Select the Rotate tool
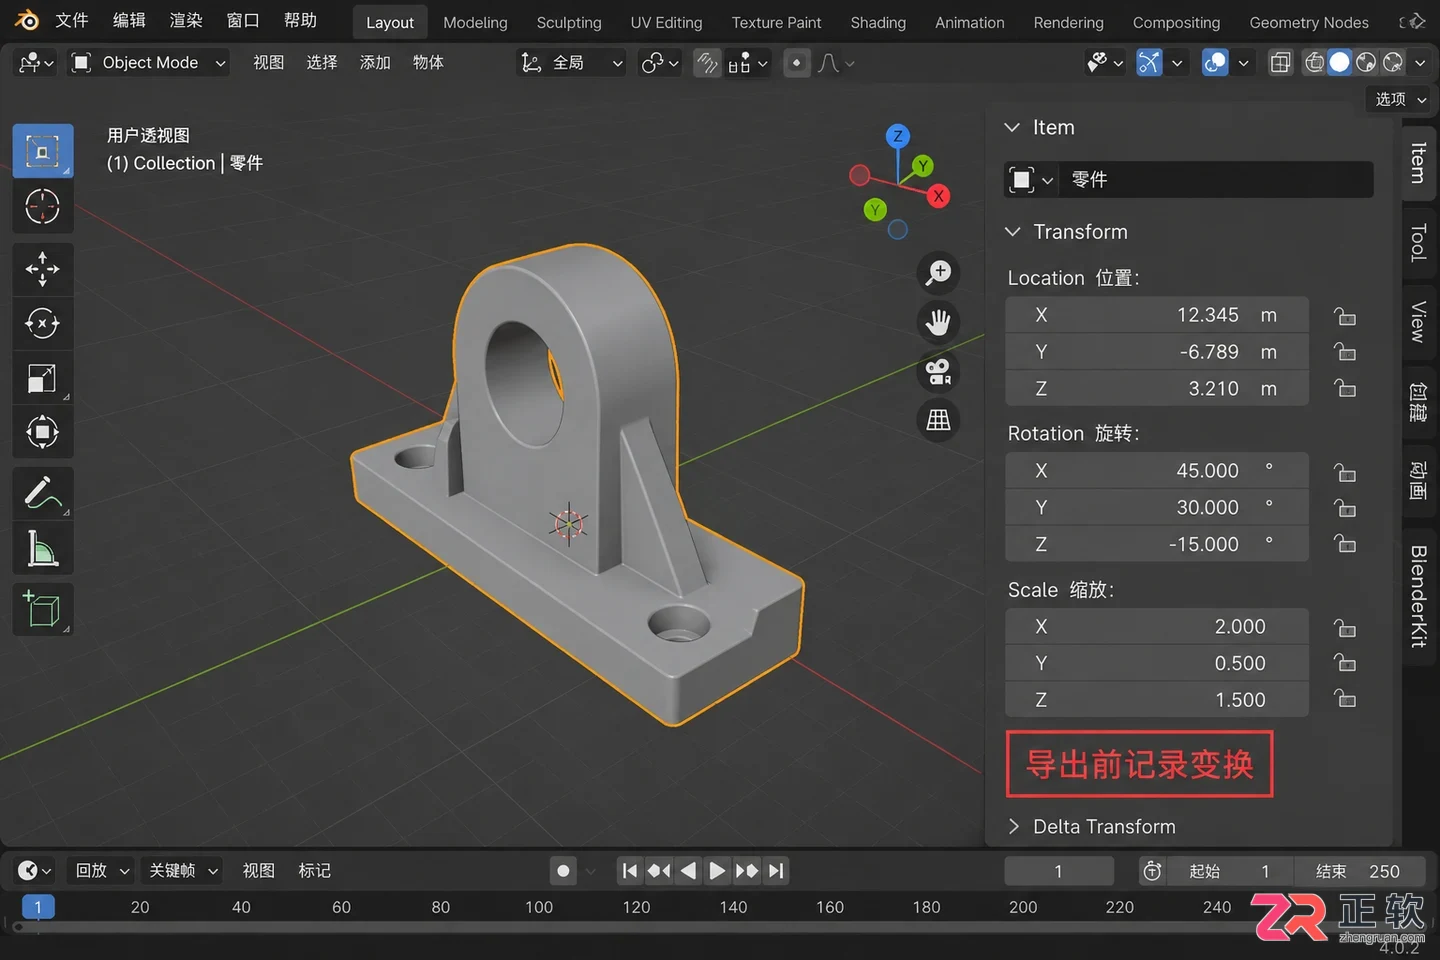The height and width of the screenshot is (960, 1440). click(x=42, y=323)
